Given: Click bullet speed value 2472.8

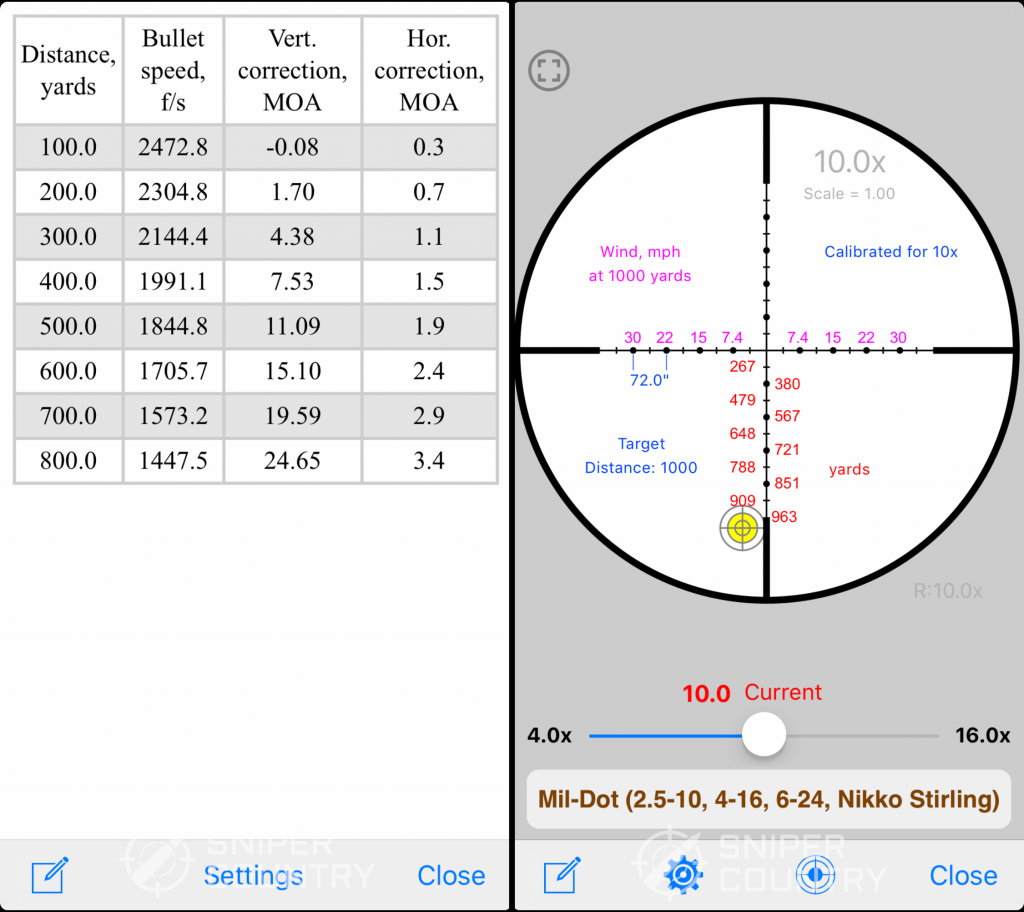Looking at the screenshot, I should point(173,147).
